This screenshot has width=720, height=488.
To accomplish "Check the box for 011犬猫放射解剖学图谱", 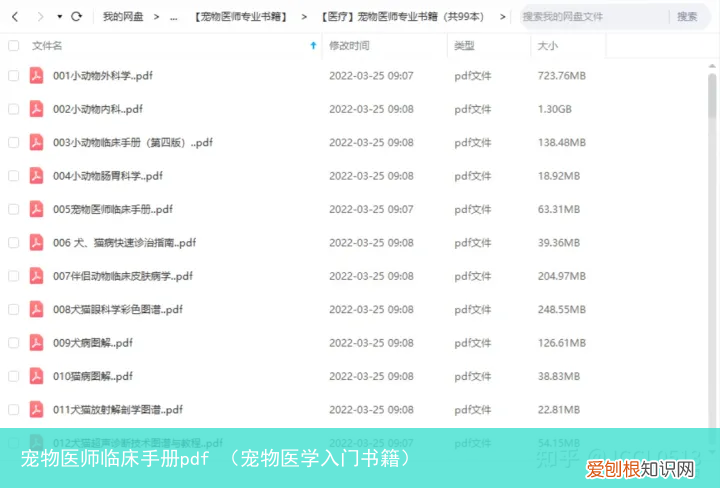I will click(x=13, y=409).
